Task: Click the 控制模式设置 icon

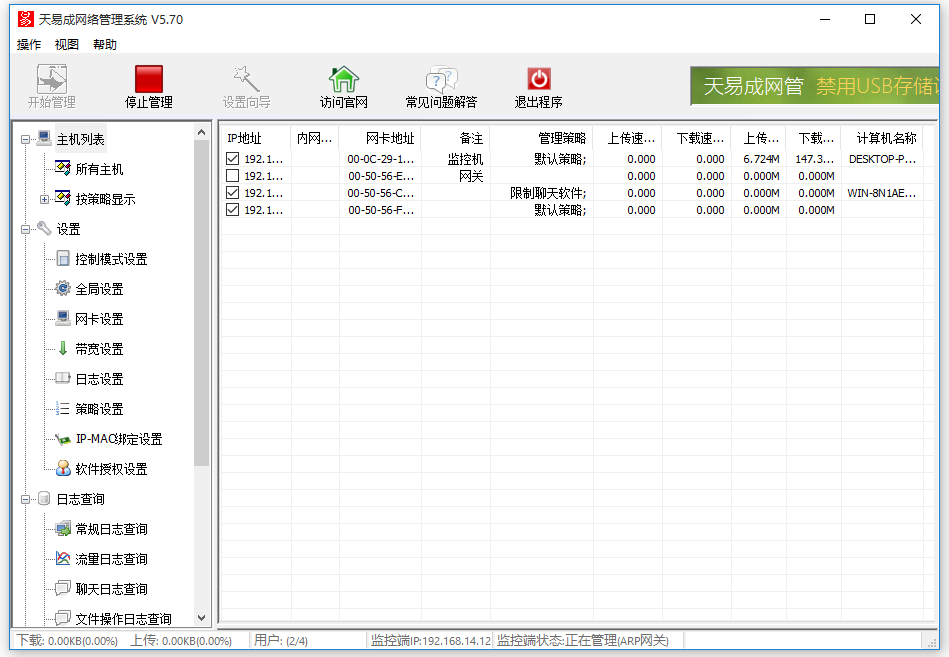Action: coord(63,259)
